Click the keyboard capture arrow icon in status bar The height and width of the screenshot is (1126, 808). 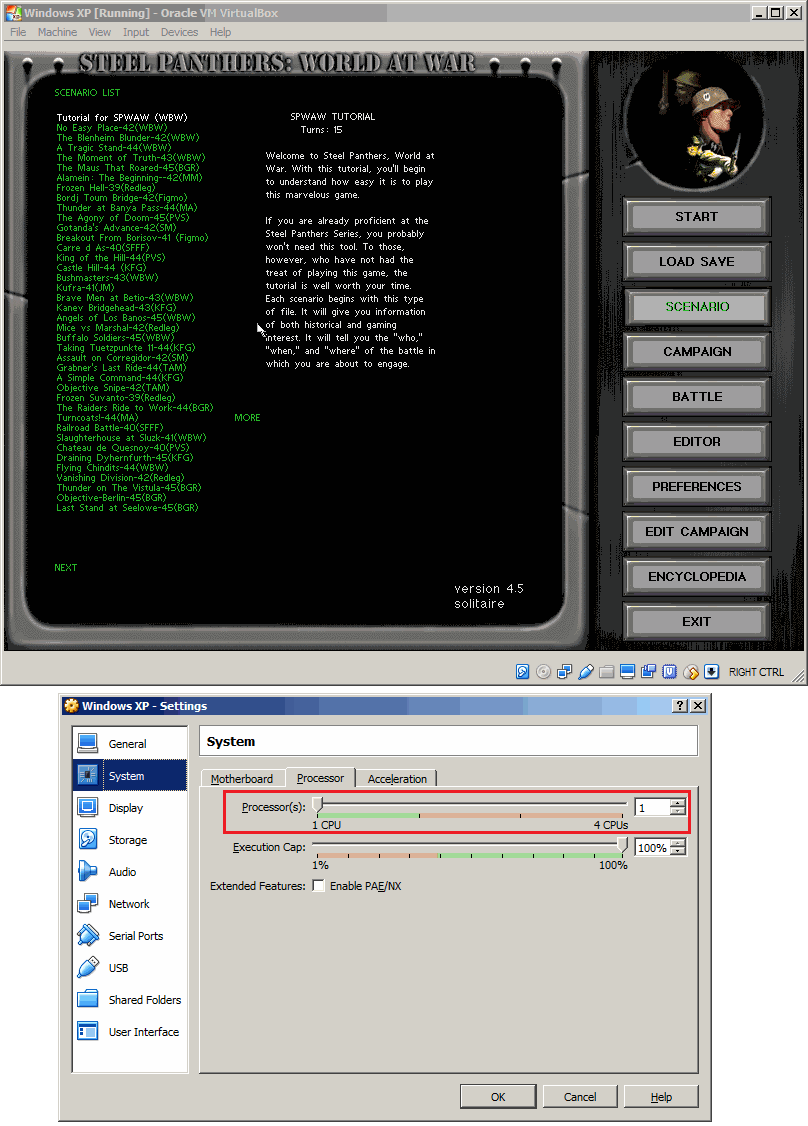pyautogui.click(x=712, y=671)
